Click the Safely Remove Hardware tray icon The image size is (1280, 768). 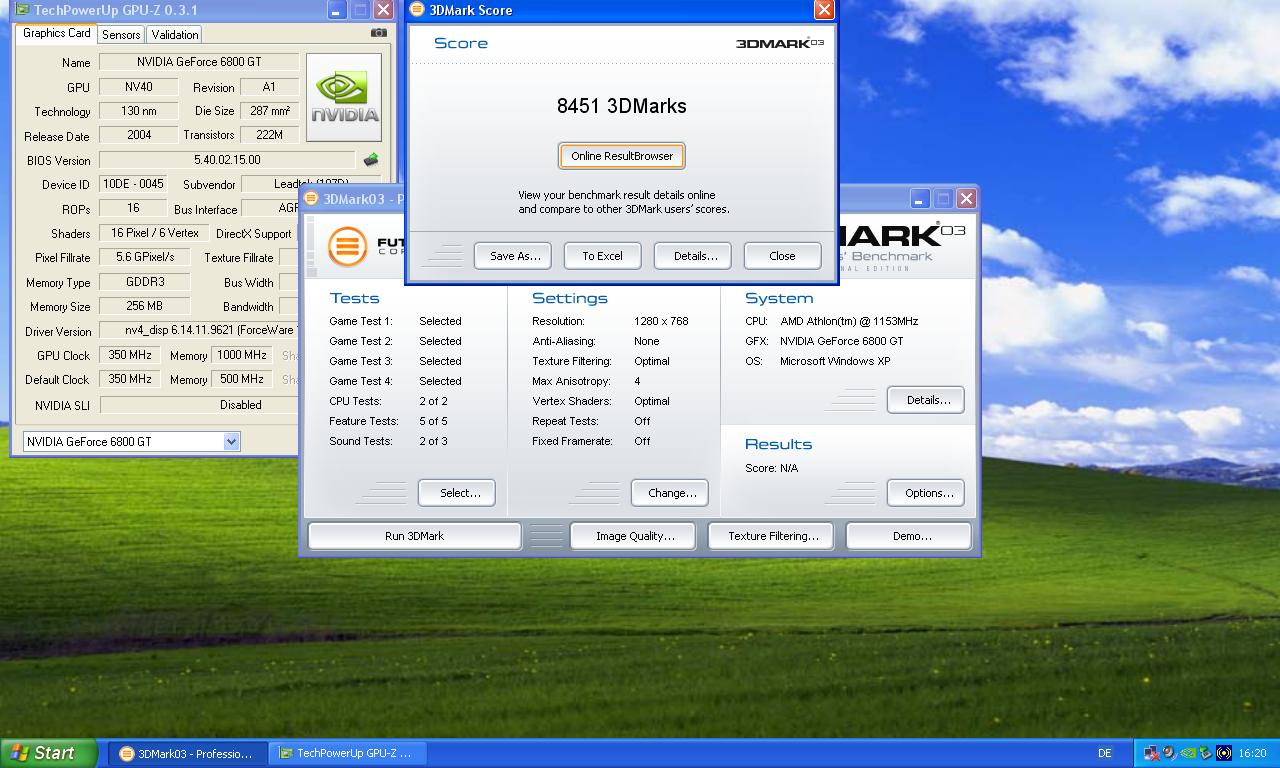(x=1206, y=753)
